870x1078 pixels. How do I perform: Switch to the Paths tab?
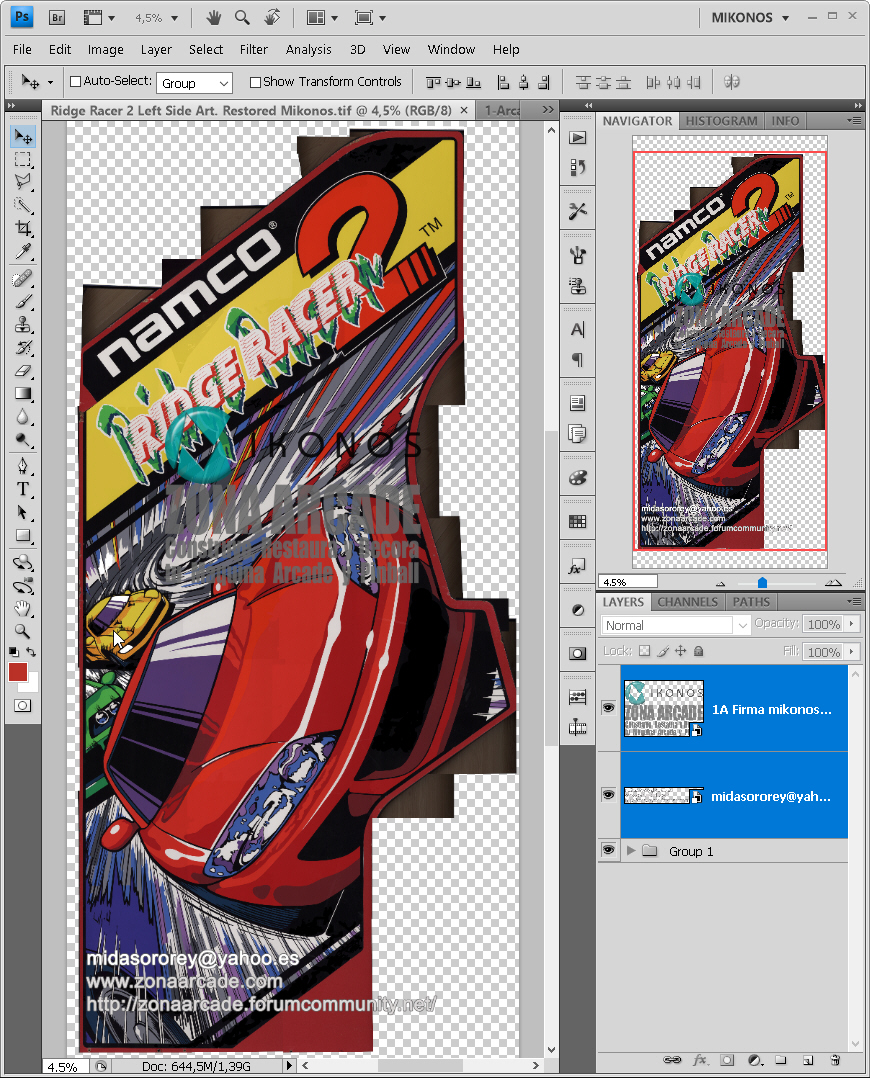751,602
